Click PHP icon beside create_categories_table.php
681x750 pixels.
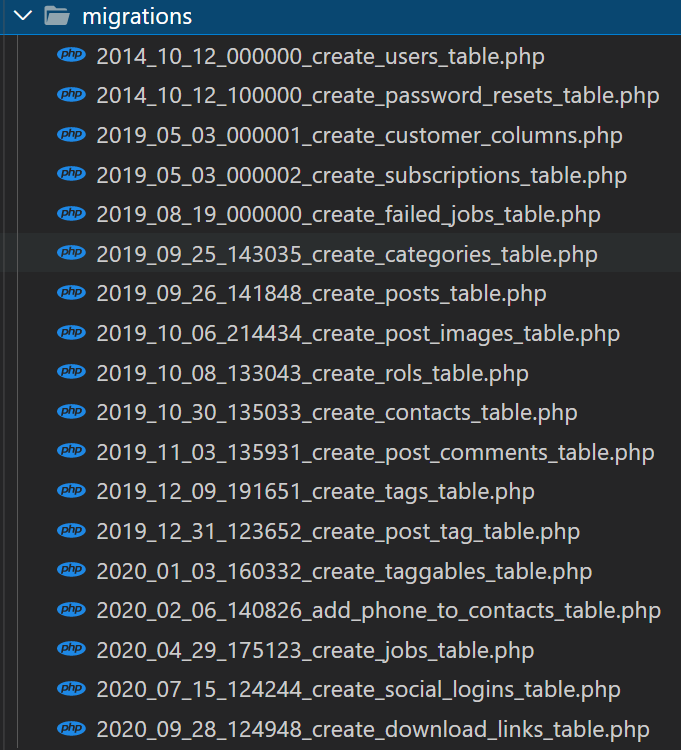71,254
